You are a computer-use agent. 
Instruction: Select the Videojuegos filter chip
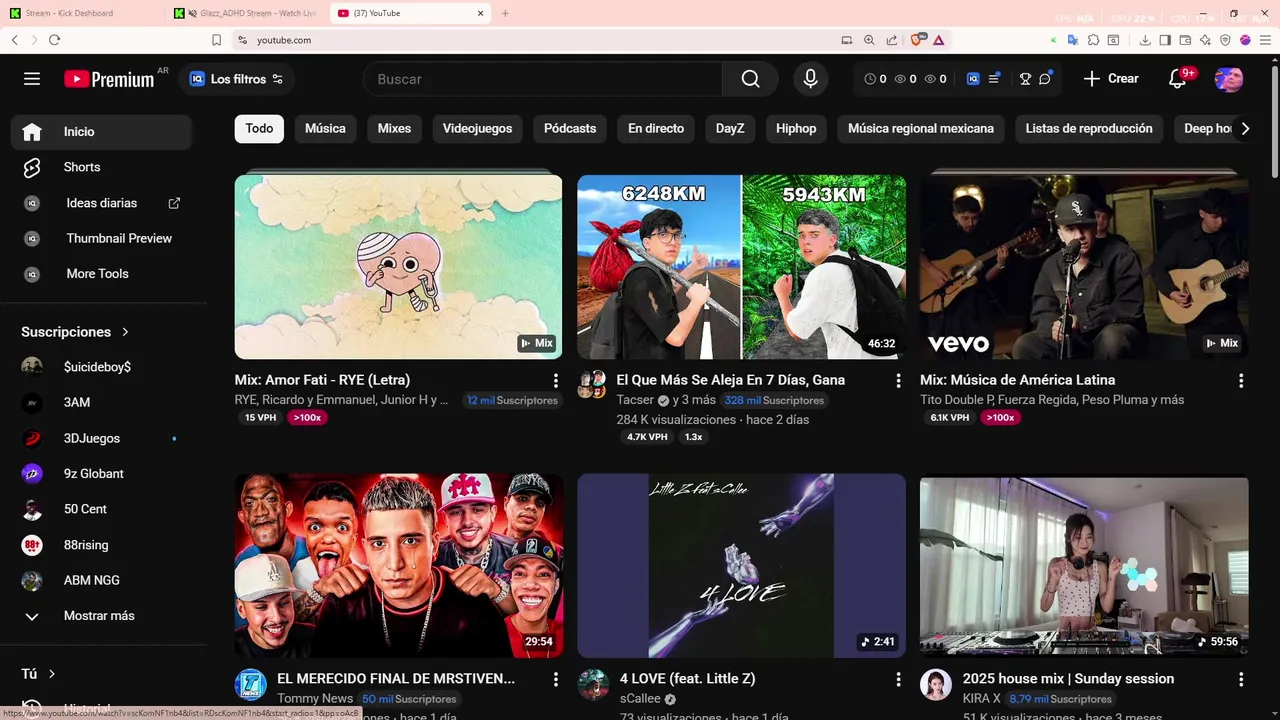(477, 128)
